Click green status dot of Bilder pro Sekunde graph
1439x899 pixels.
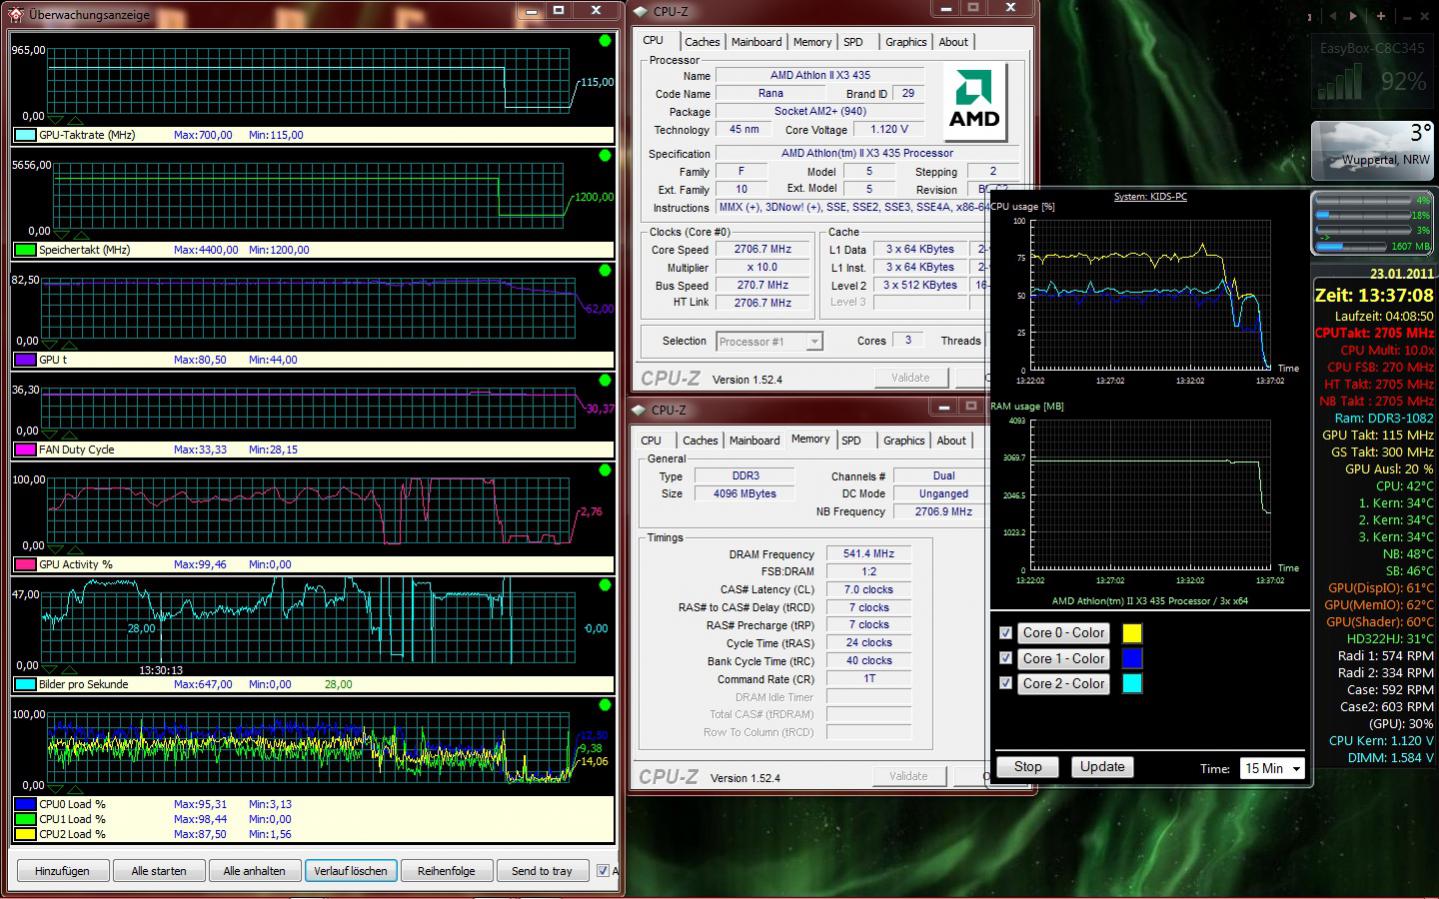click(x=605, y=585)
